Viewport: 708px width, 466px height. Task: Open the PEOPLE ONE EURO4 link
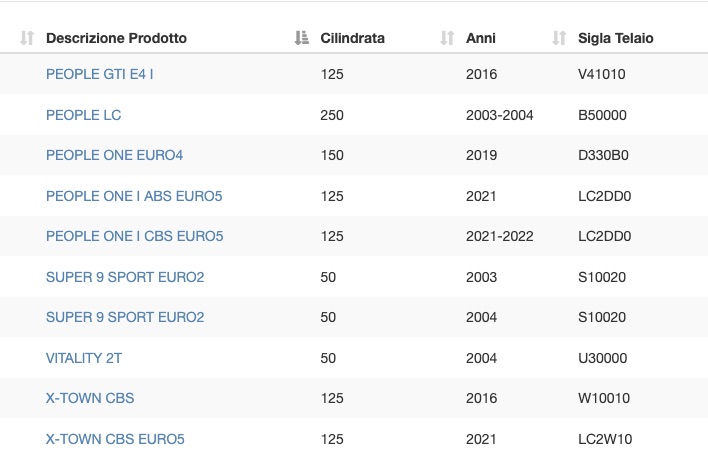(115, 155)
